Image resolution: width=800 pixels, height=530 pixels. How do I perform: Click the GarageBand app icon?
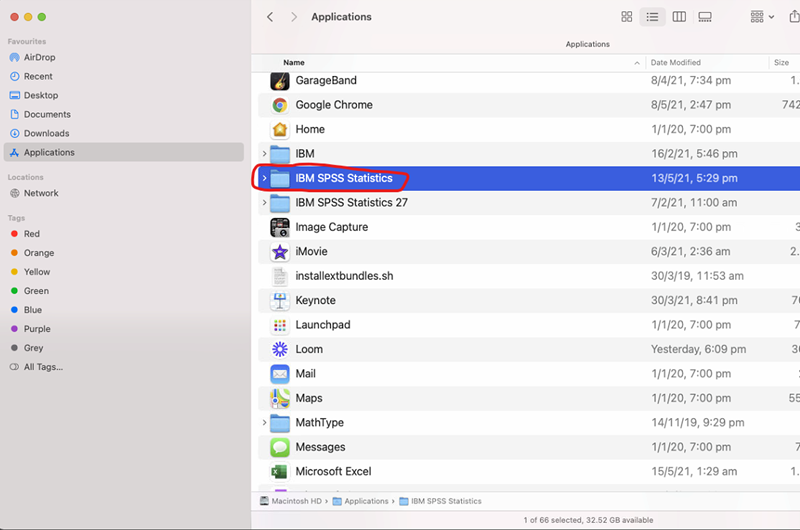(x=280, y=81)
